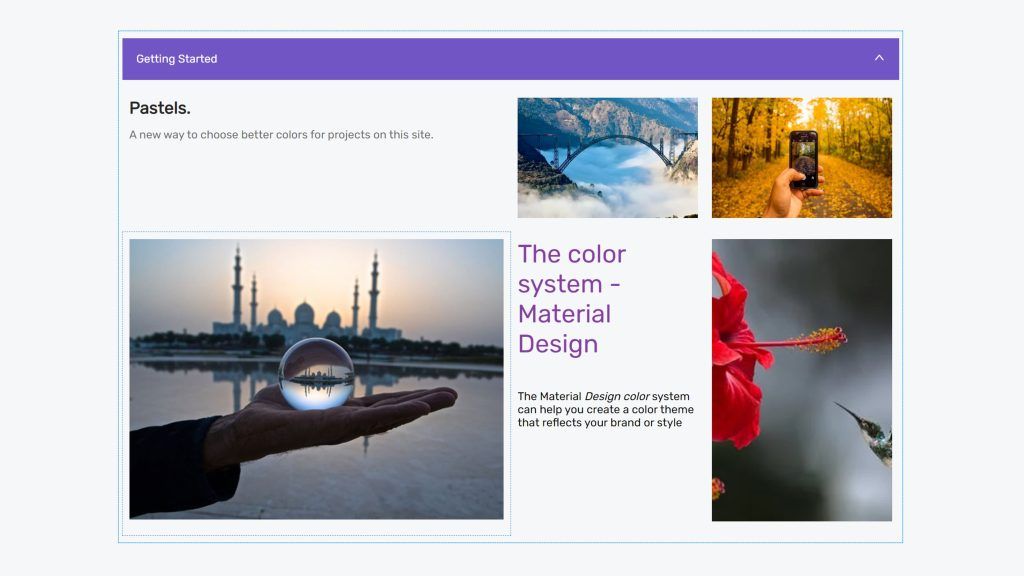Click the paragraph describing the Material color system
The height and width of the screenshot is (576, 1024).
point(605,409)
